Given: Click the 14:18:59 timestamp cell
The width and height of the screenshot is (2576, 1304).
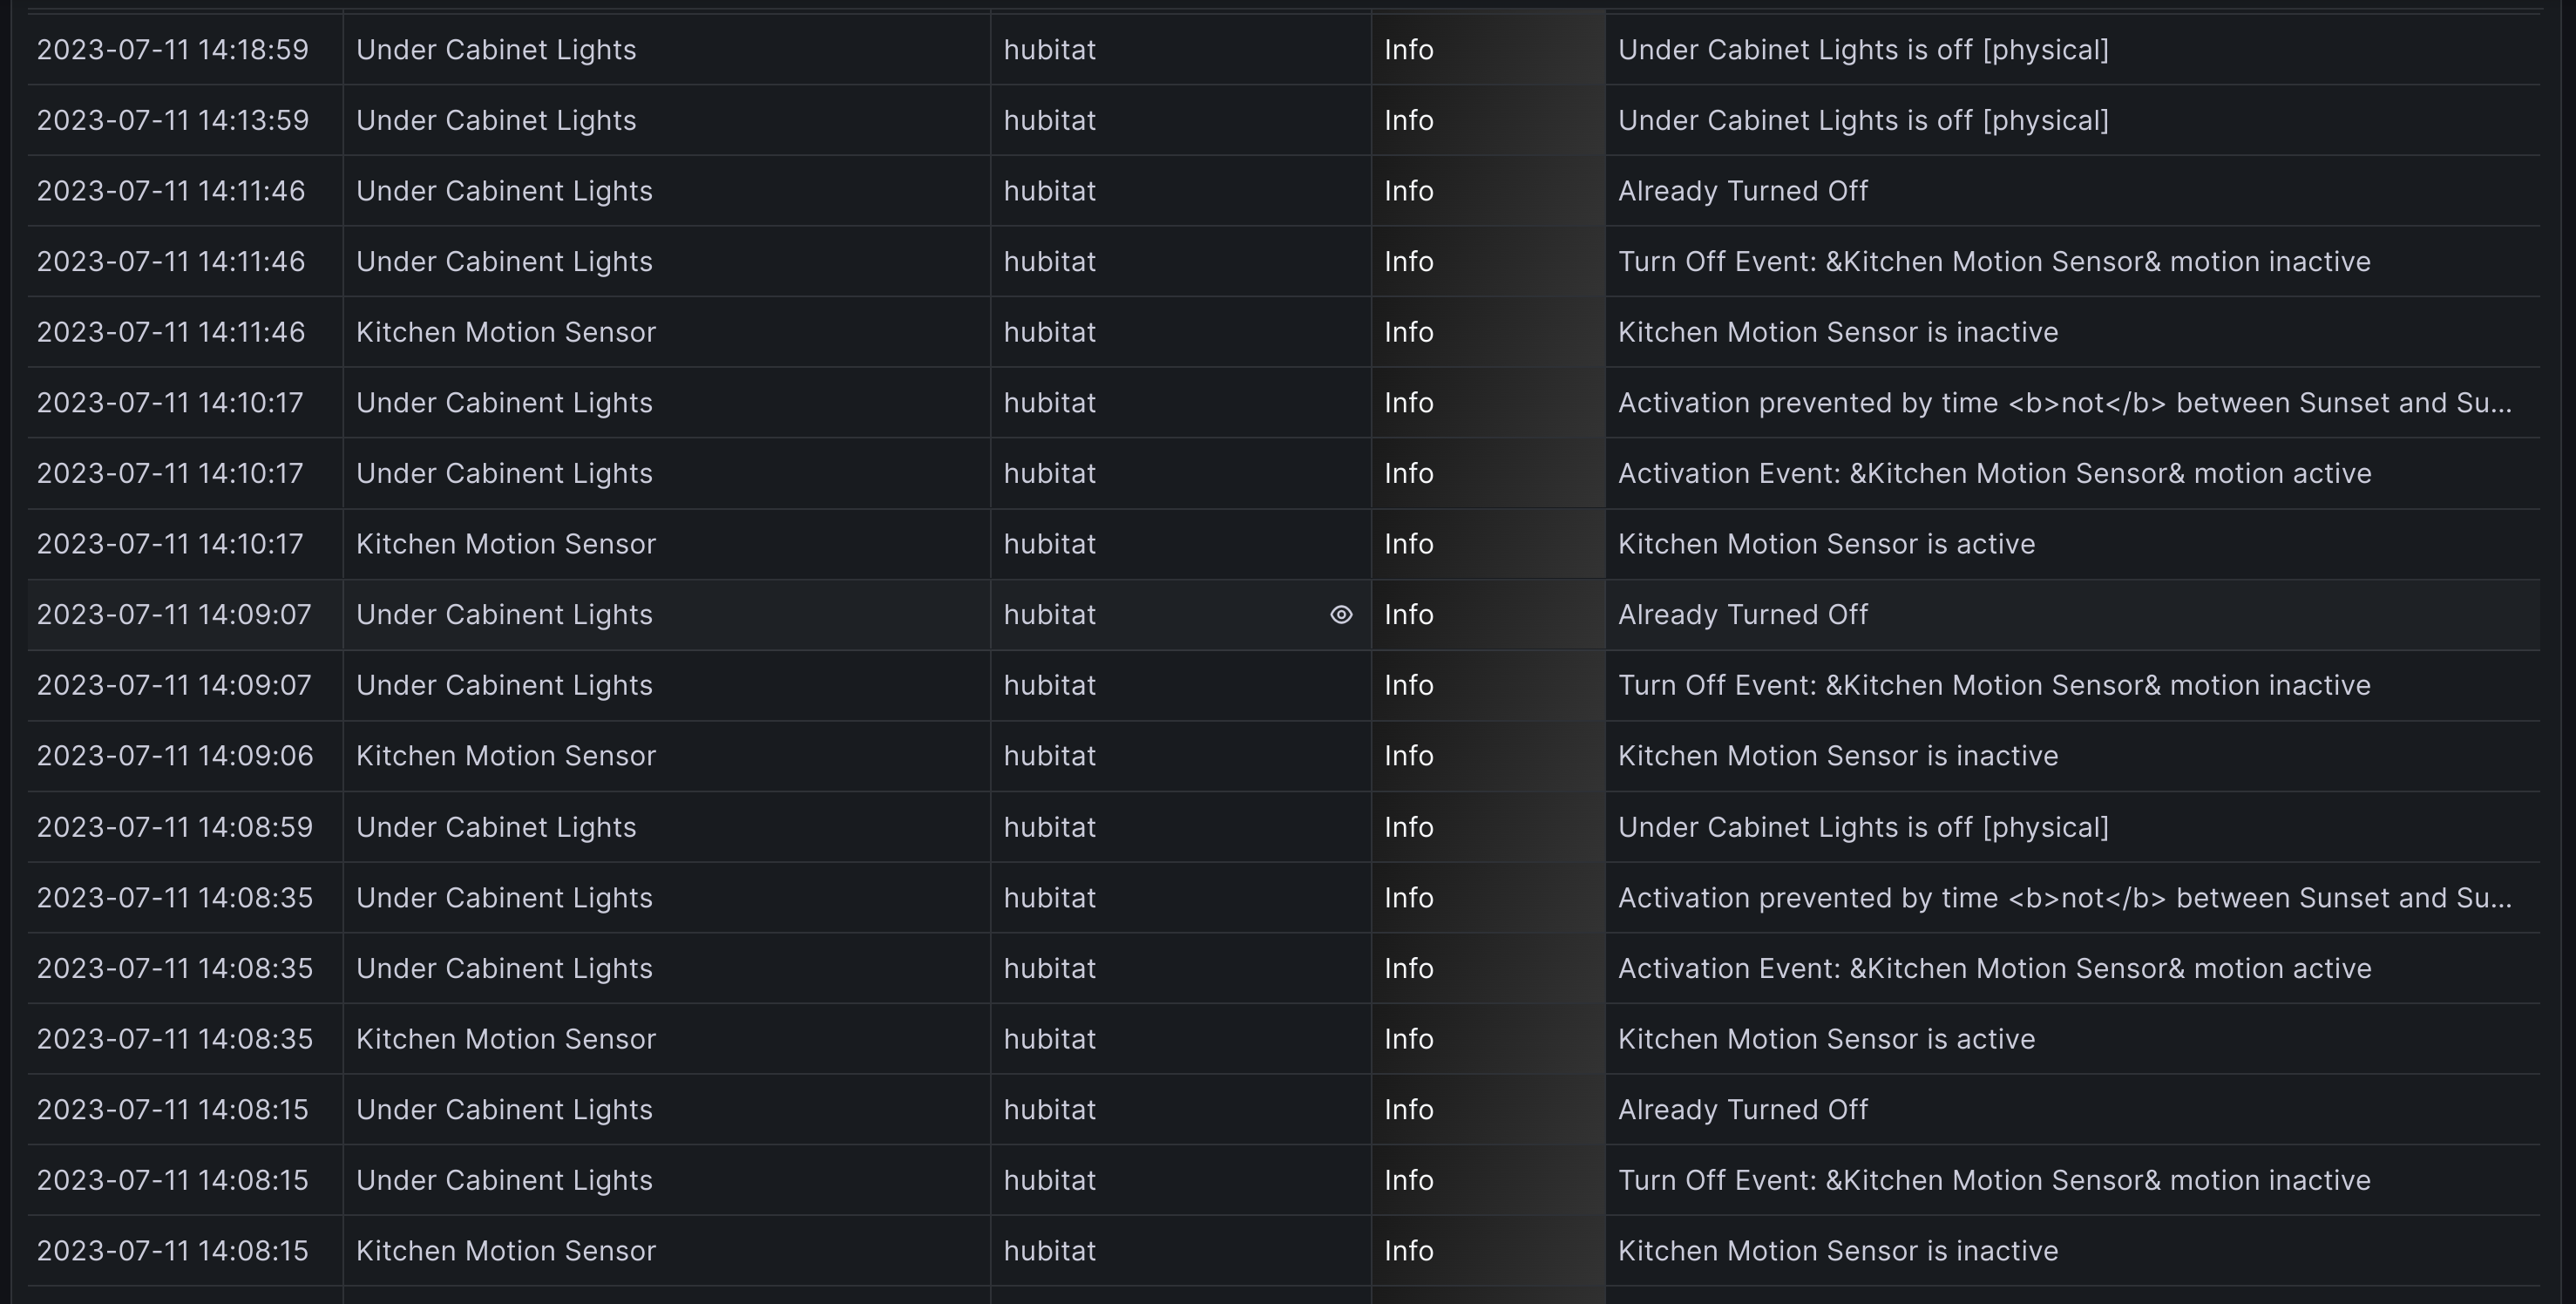Looking at the screenshot, I should tap(173, 50).
